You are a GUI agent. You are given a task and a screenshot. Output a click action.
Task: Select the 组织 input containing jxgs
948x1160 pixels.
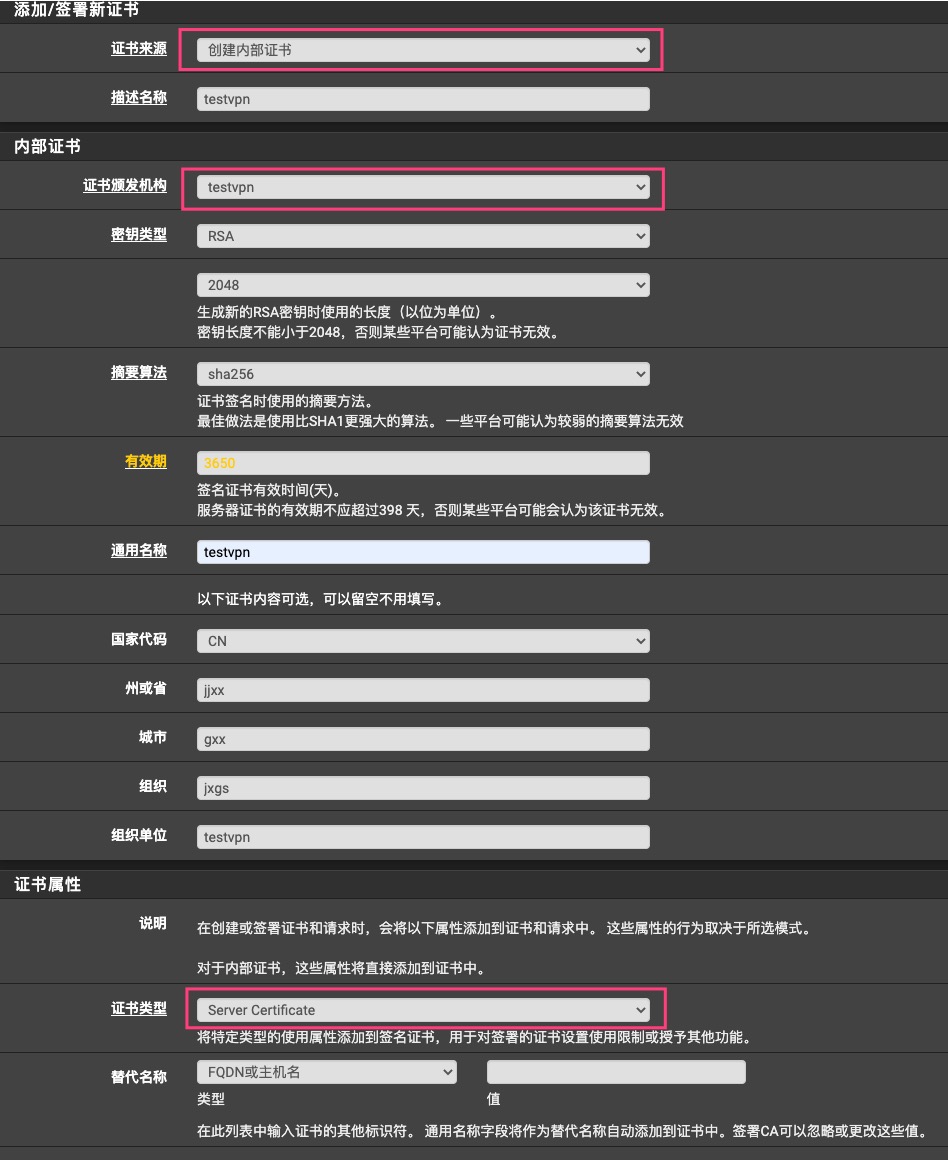point(422,788)
